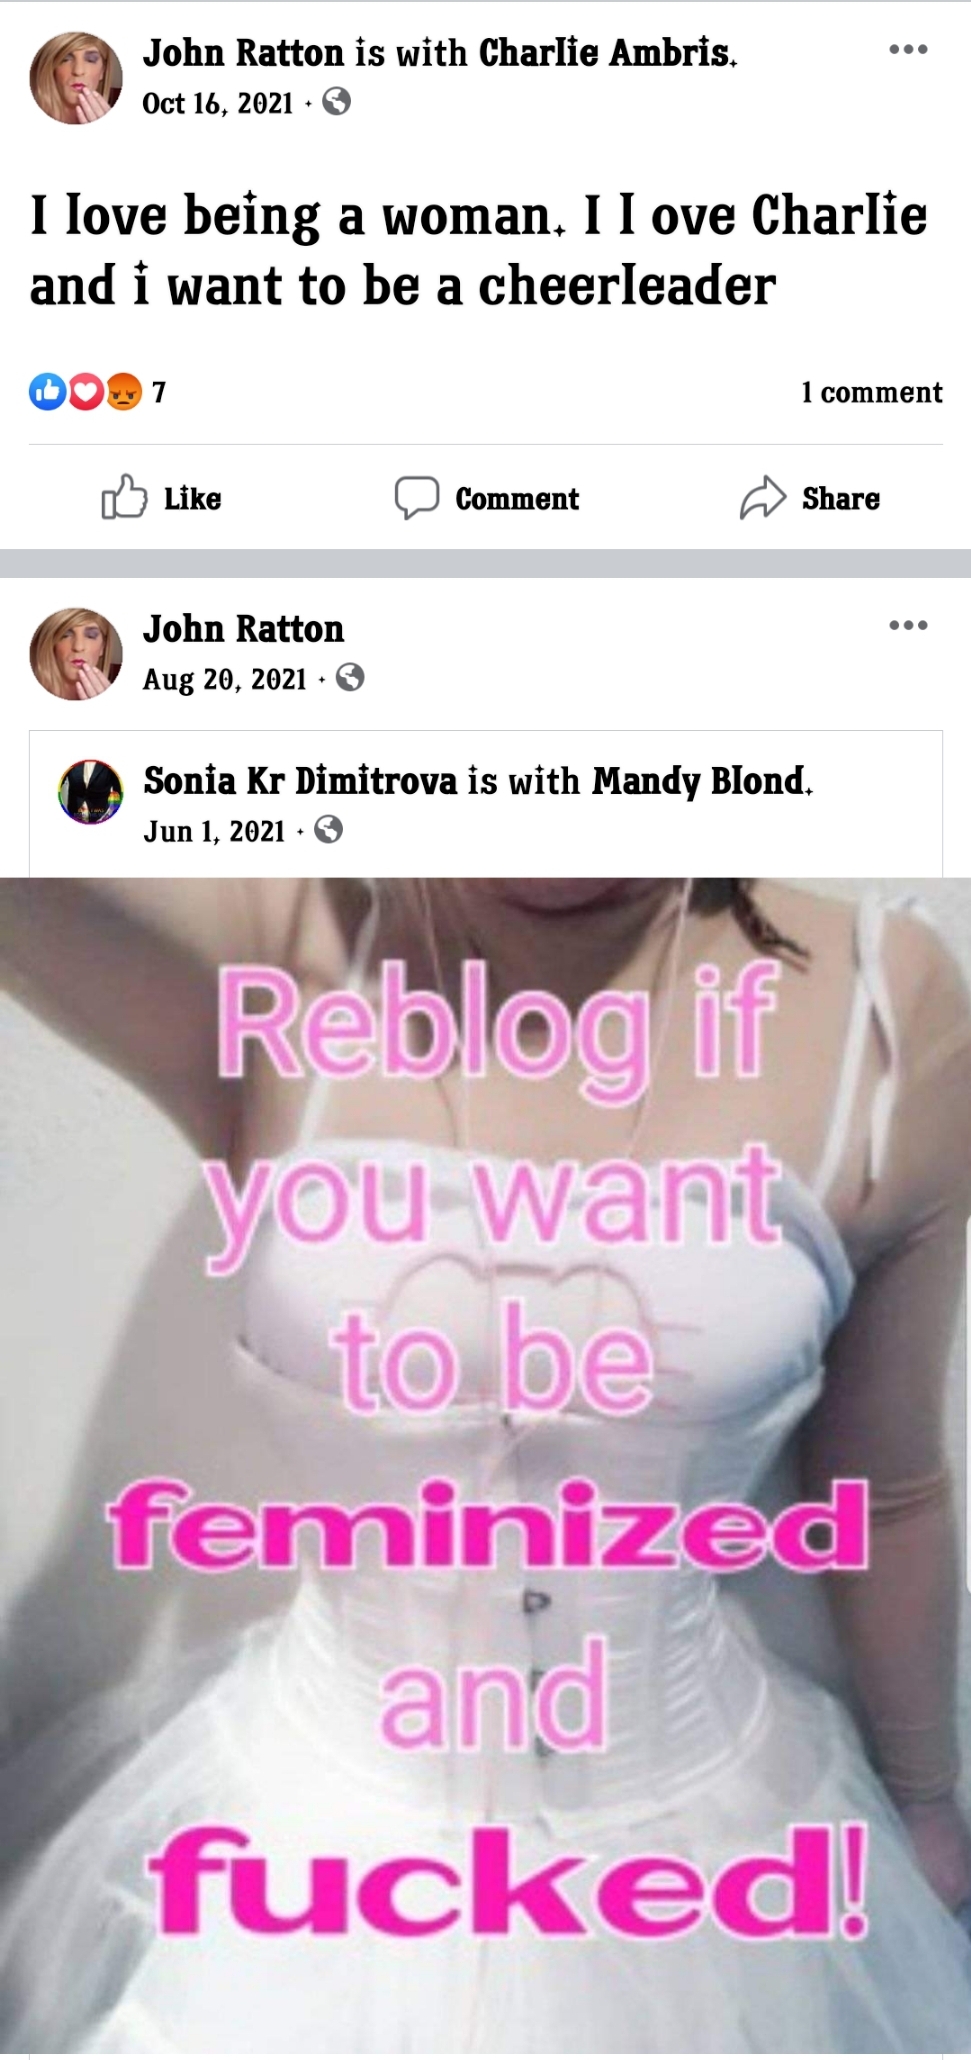
Task: Open the Oct 16, 2021 post timestamp
Action: 218,103
